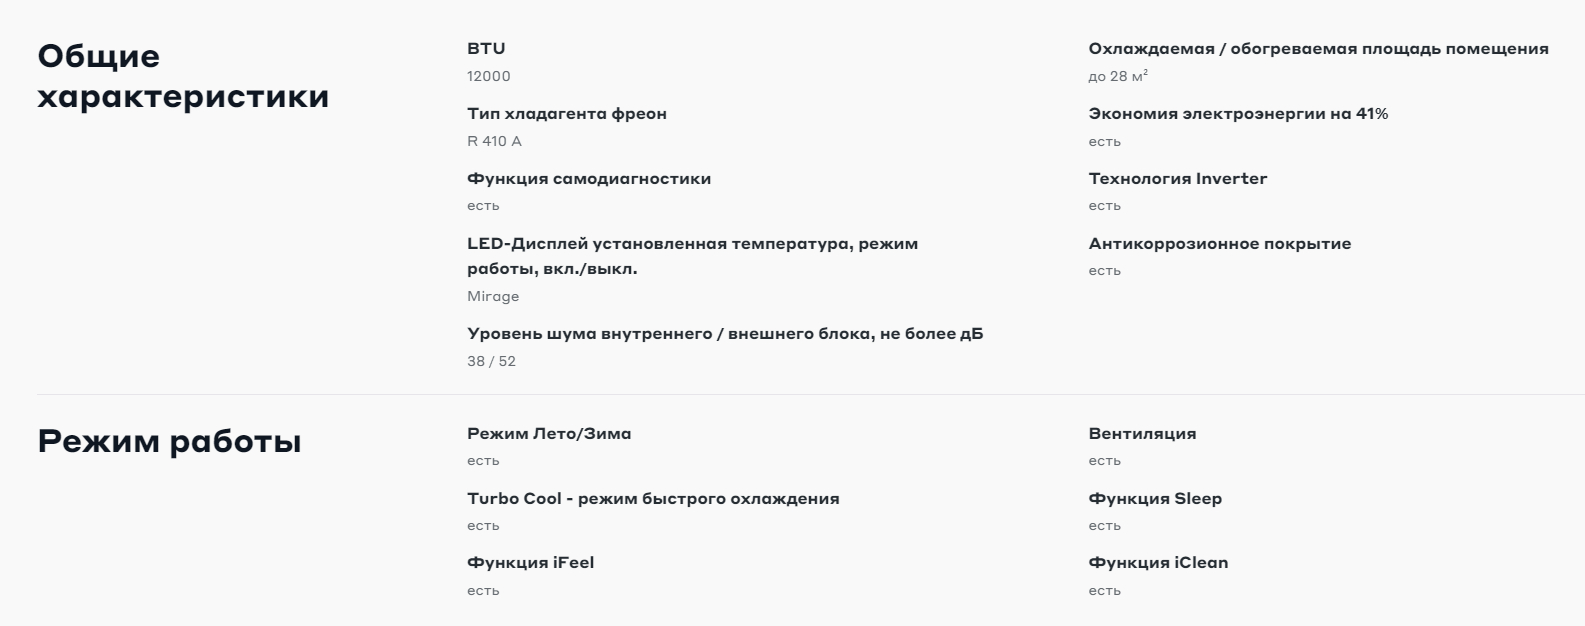Click the "Уровень шума" noise level label
The width and height of the screenshot is (1585, 626).
coord(724,334)
